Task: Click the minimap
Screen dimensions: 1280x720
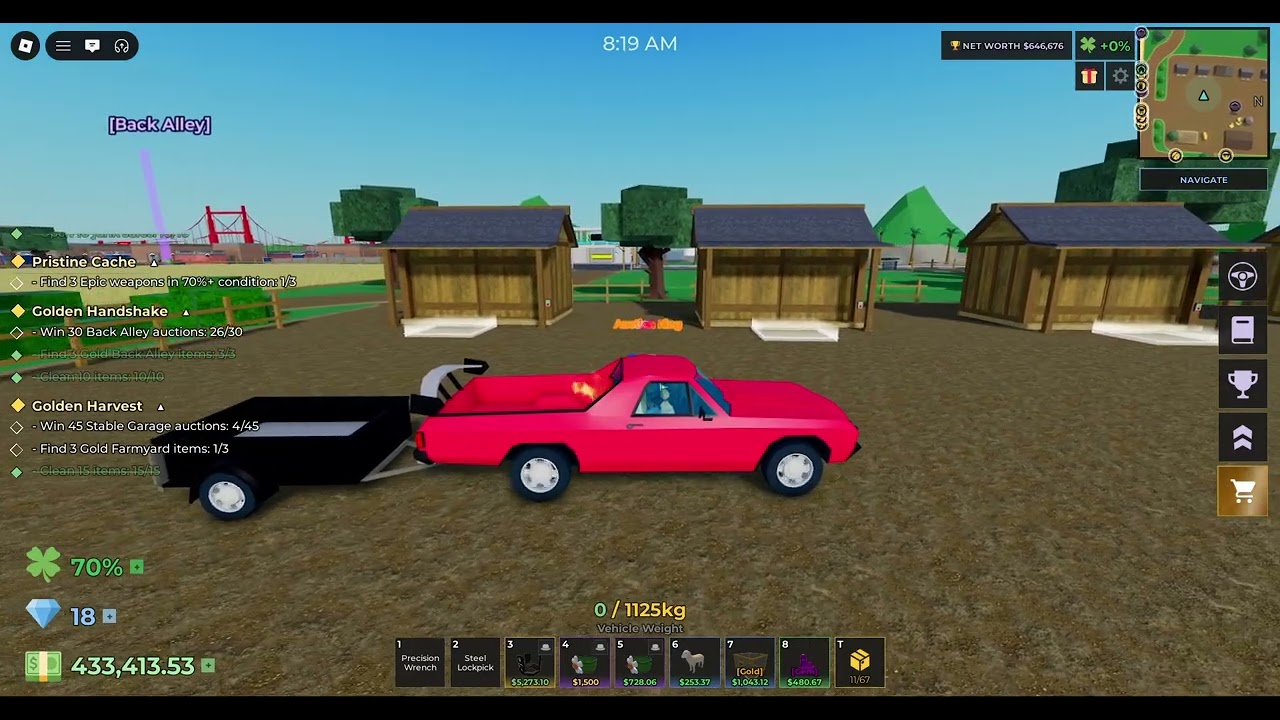Action: click(x=1204, y=94)
